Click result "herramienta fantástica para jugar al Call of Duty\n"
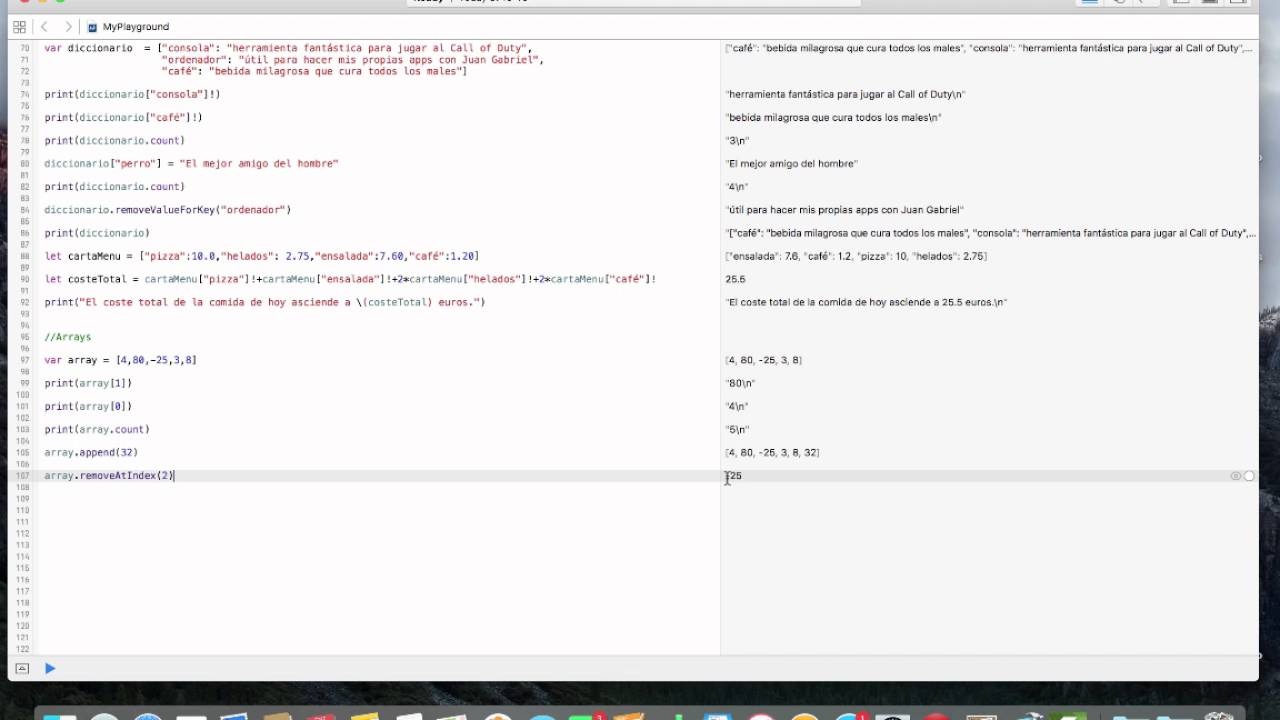This screenshot has height=720, width=1280. point(845,94)
